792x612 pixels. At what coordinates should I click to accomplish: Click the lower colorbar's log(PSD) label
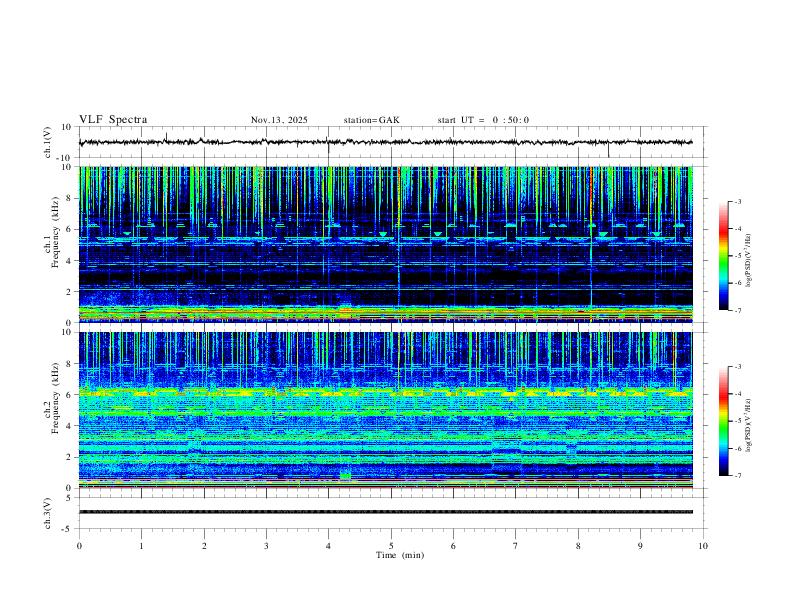tap(749, 426)
